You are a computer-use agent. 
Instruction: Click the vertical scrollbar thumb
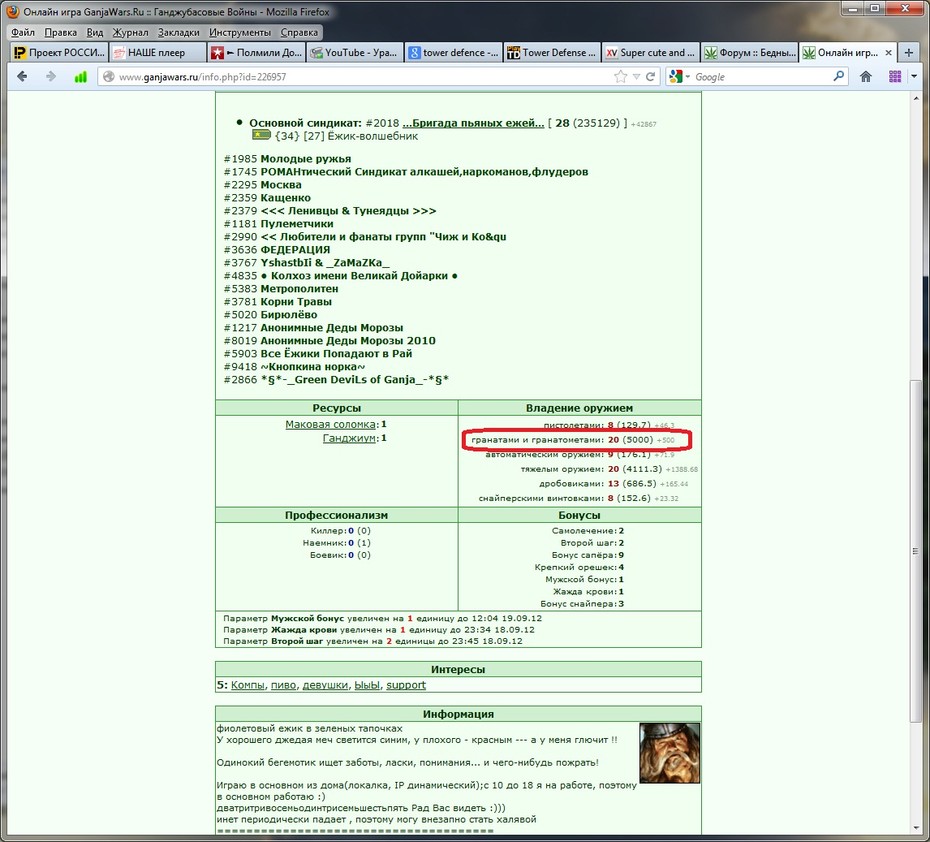(915, 550)
